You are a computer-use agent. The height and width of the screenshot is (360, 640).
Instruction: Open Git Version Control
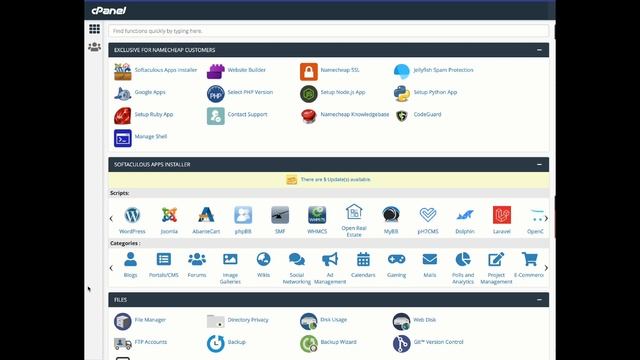click(428, 343)
